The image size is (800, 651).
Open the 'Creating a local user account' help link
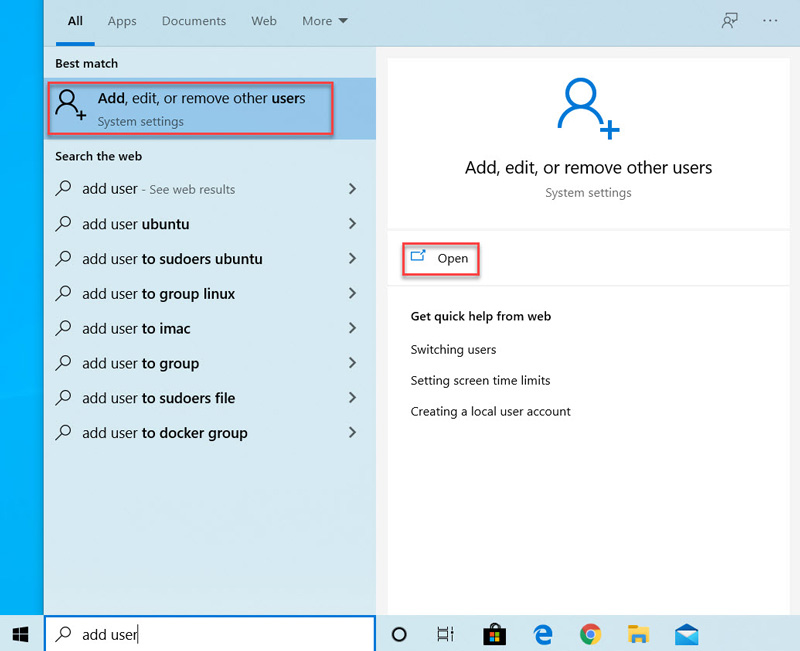click(x=490, y=411)
